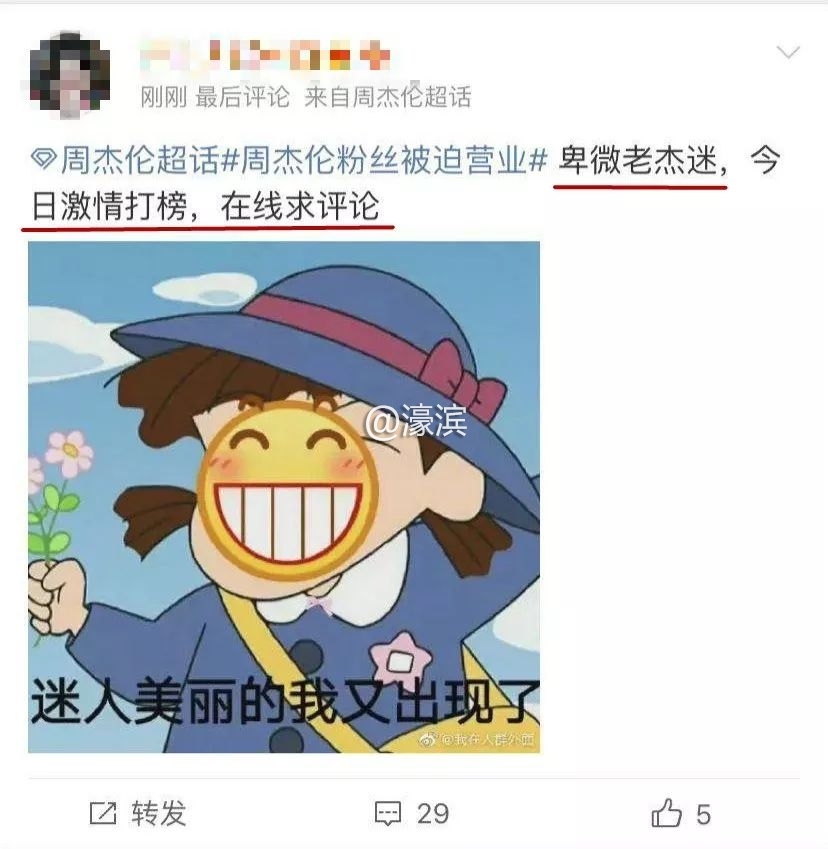The image size is (828, 849).
Task: Click the comment count 29
Action: (x=433, y=813)
